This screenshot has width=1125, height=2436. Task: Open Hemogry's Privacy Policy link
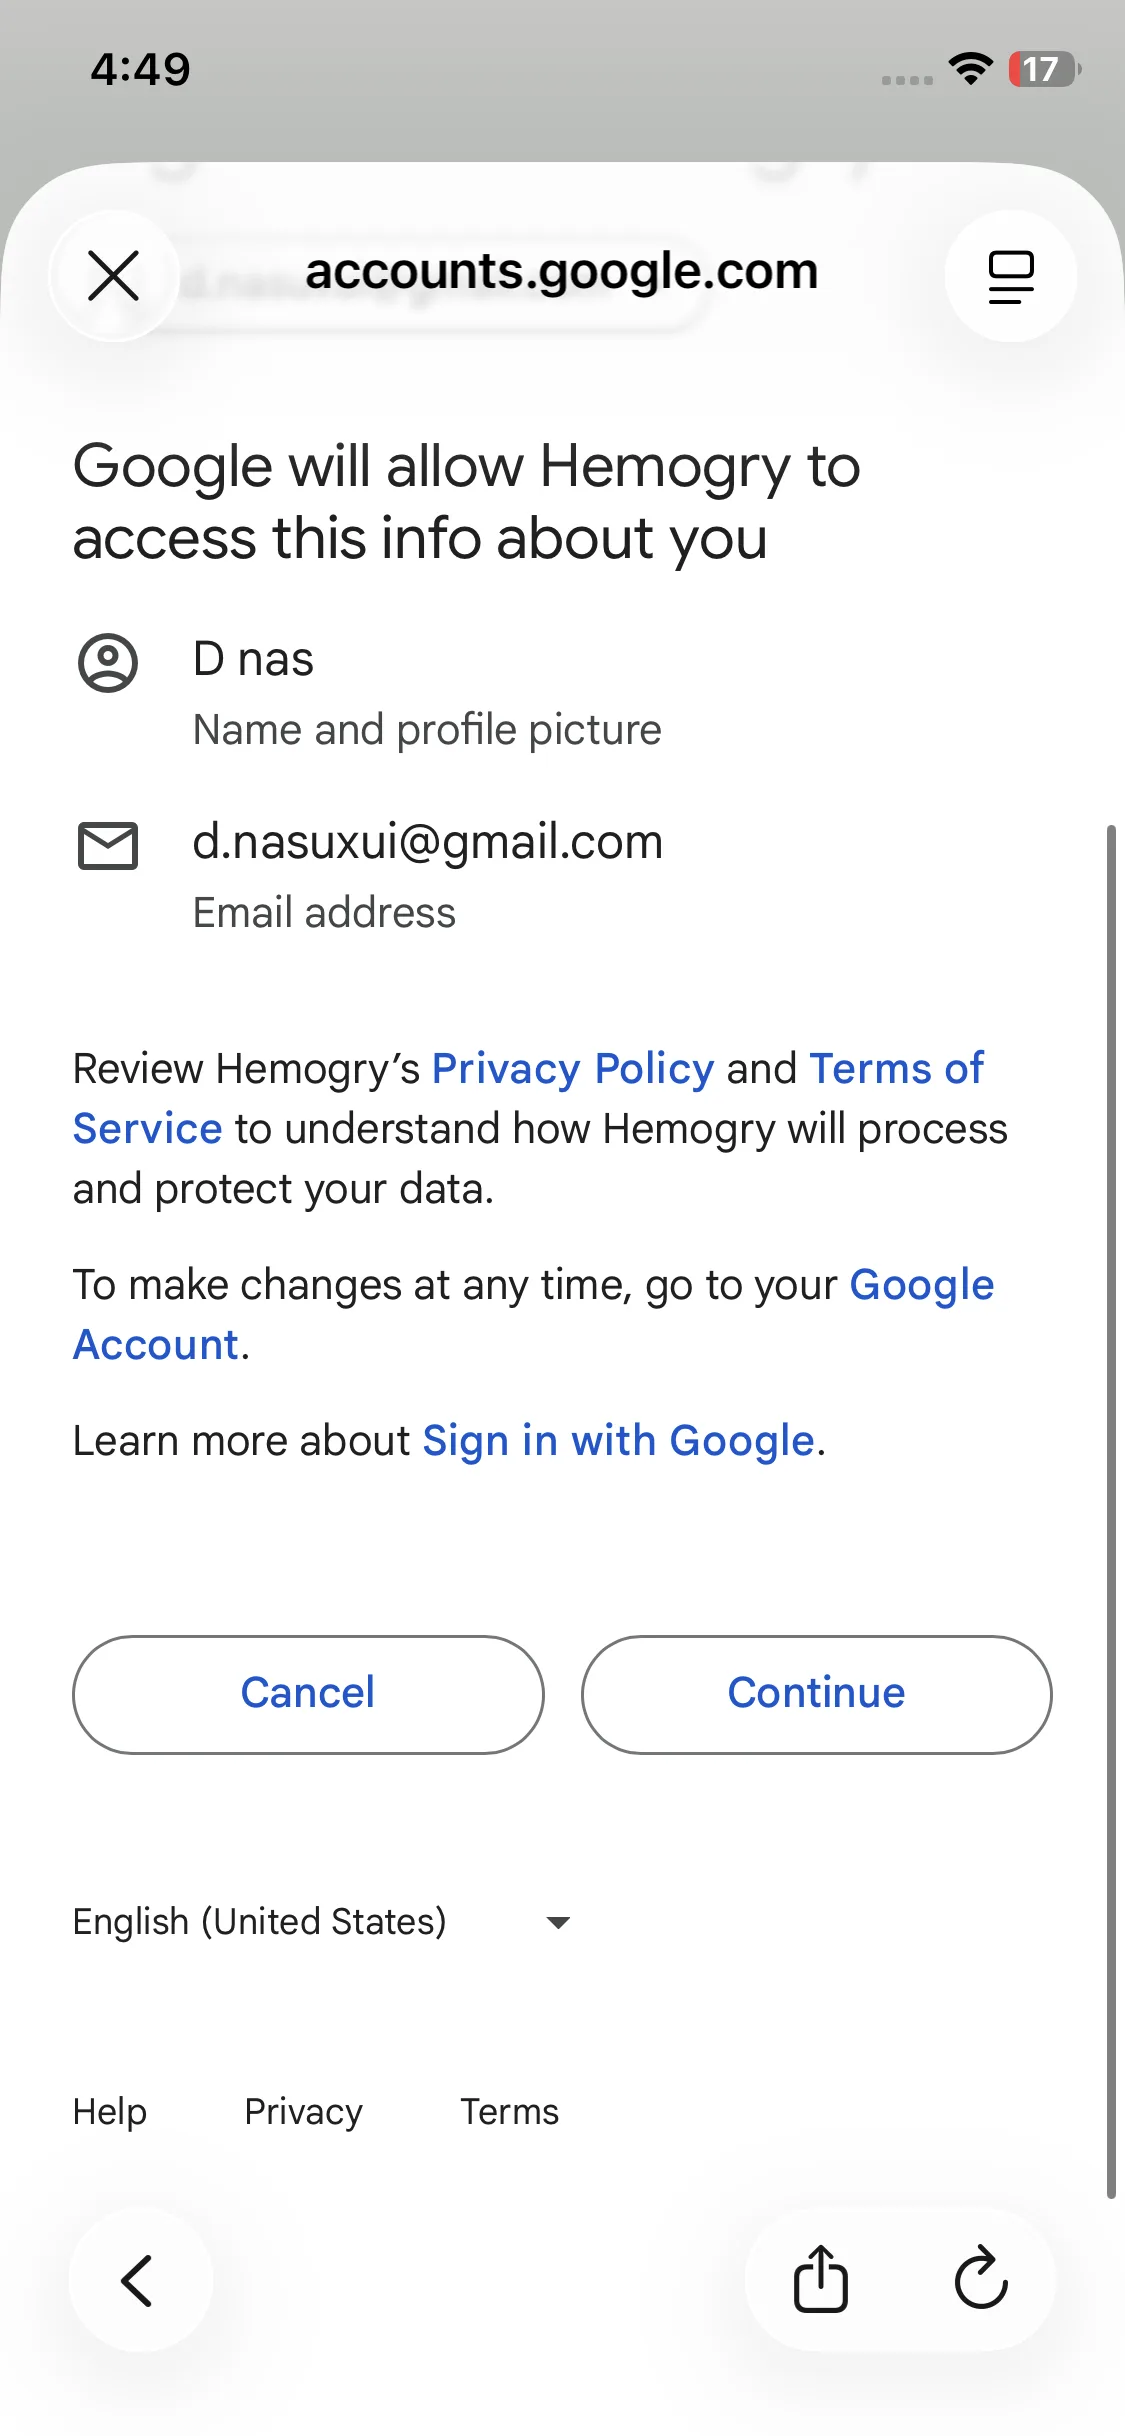tap(573, 1069)
